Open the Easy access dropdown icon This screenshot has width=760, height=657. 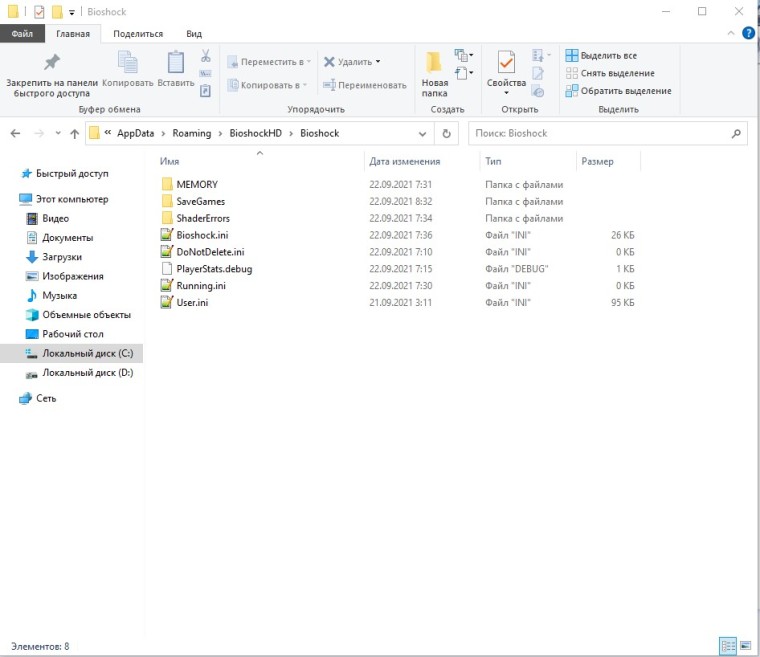pos(464,73)
